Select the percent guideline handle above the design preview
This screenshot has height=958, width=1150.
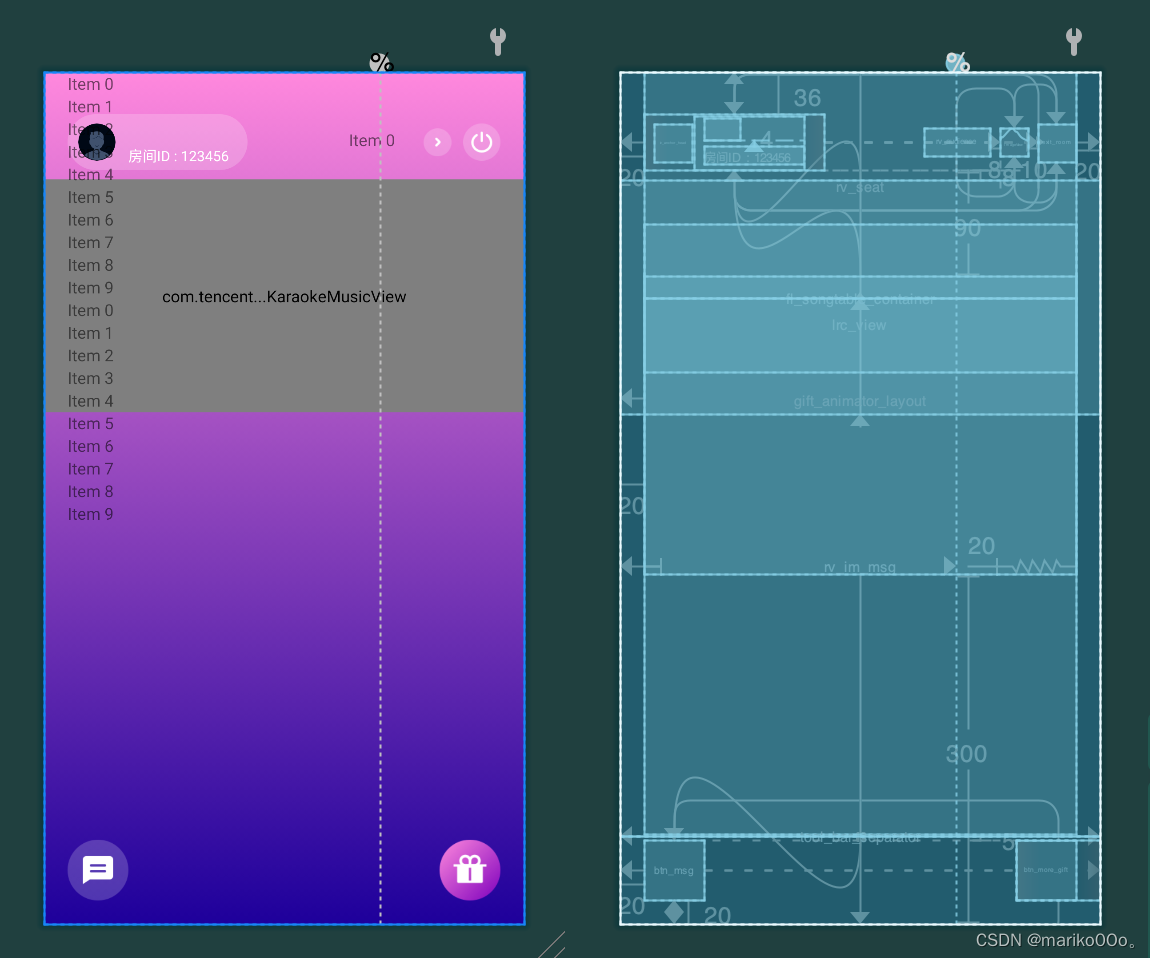(381, 62)
